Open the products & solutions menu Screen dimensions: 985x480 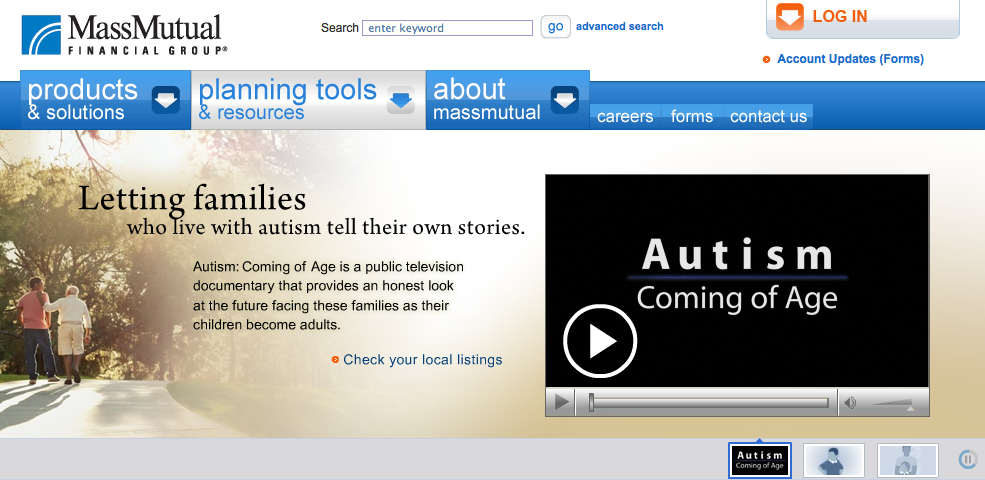coord(106,100)
